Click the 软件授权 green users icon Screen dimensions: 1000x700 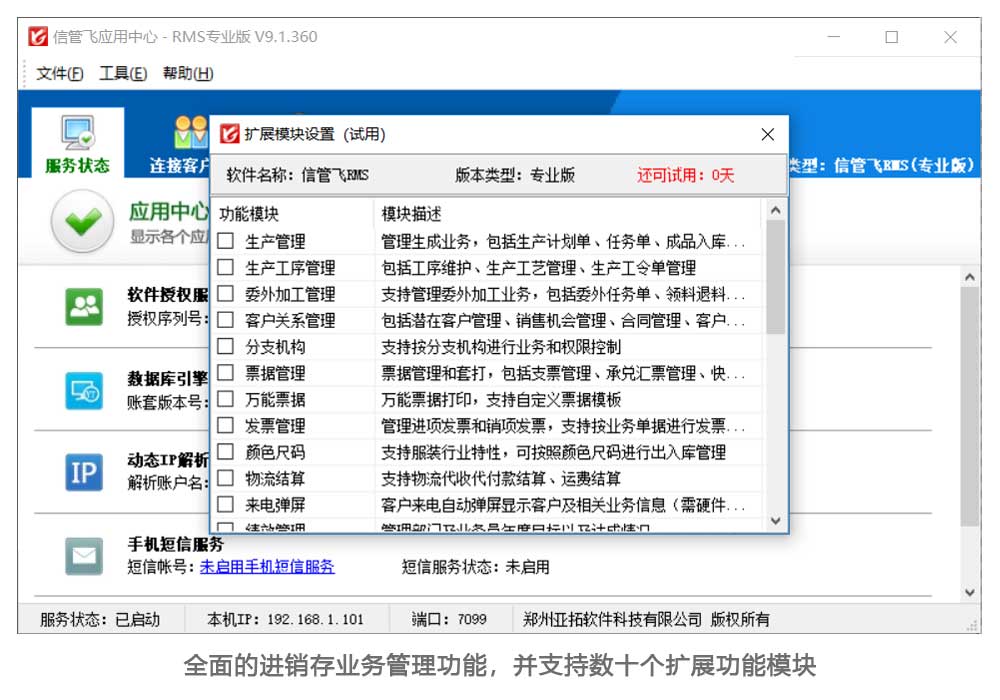click(84, 306)
